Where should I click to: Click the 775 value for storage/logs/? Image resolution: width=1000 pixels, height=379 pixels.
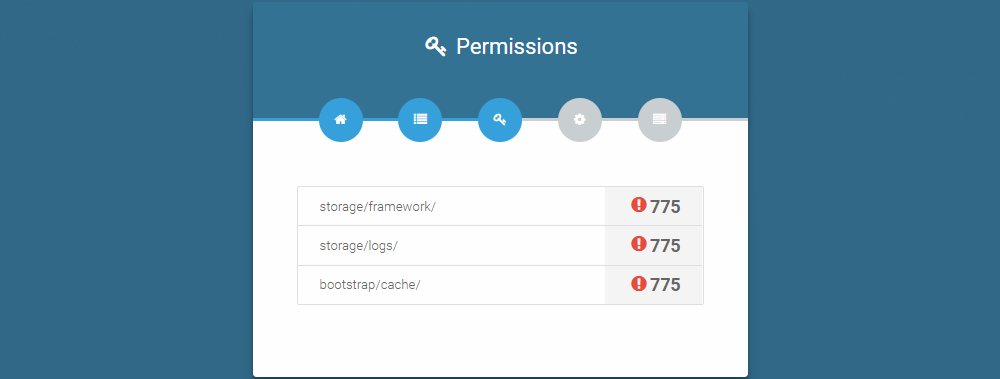click(665, 246)
